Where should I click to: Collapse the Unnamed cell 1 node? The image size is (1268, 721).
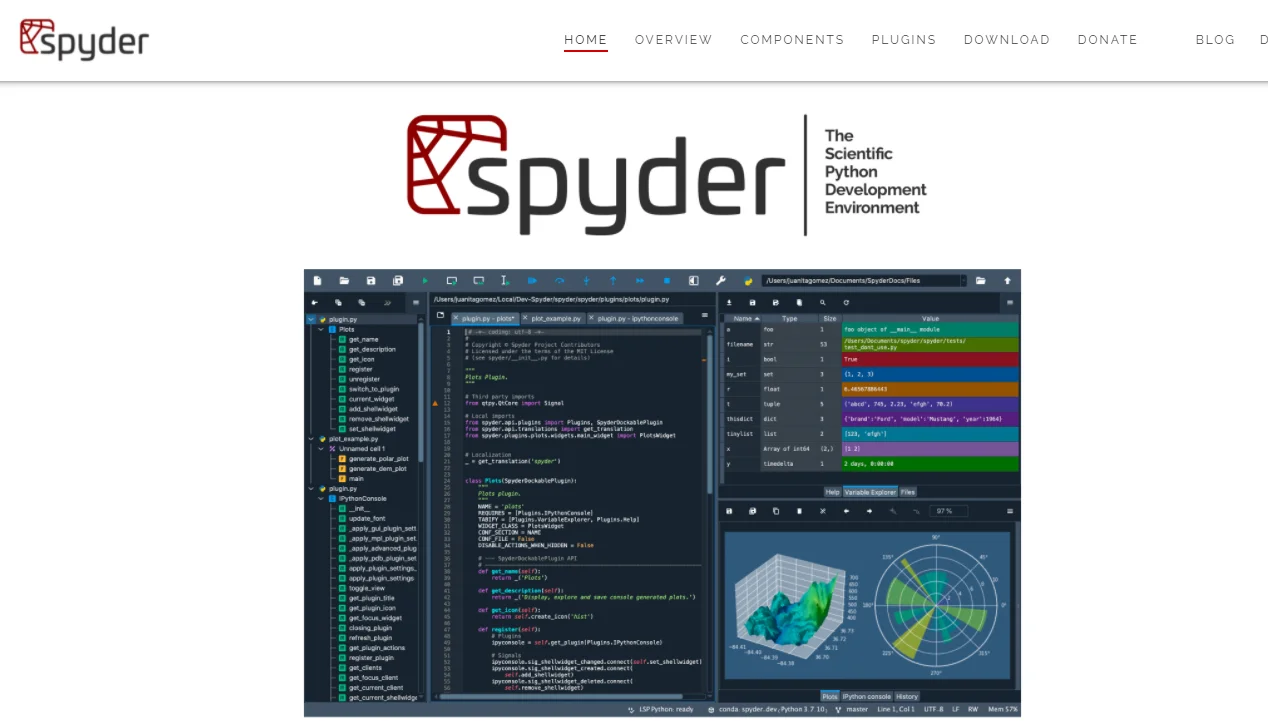(322, 448)
